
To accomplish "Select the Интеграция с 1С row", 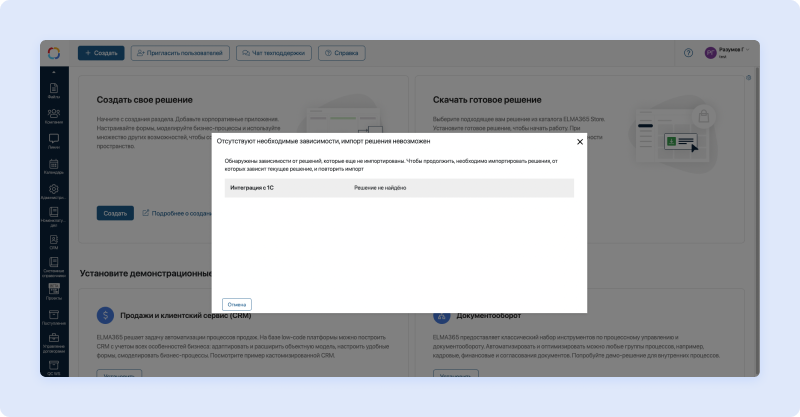I will [x=399, y=188].
